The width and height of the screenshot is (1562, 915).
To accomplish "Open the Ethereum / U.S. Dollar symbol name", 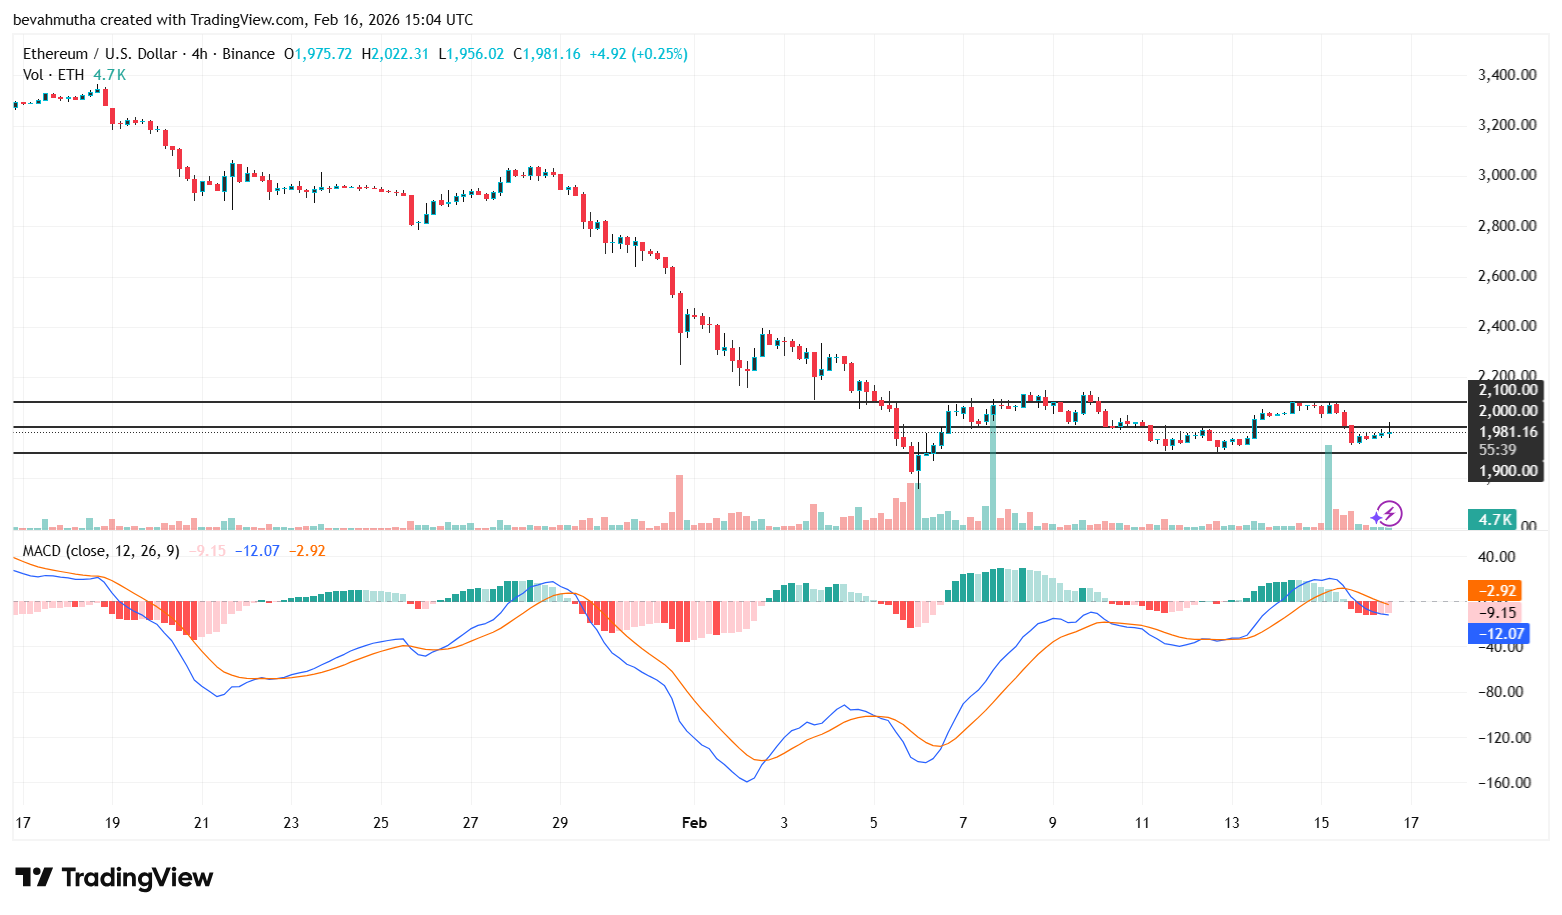I will click(x=100, y=54).
